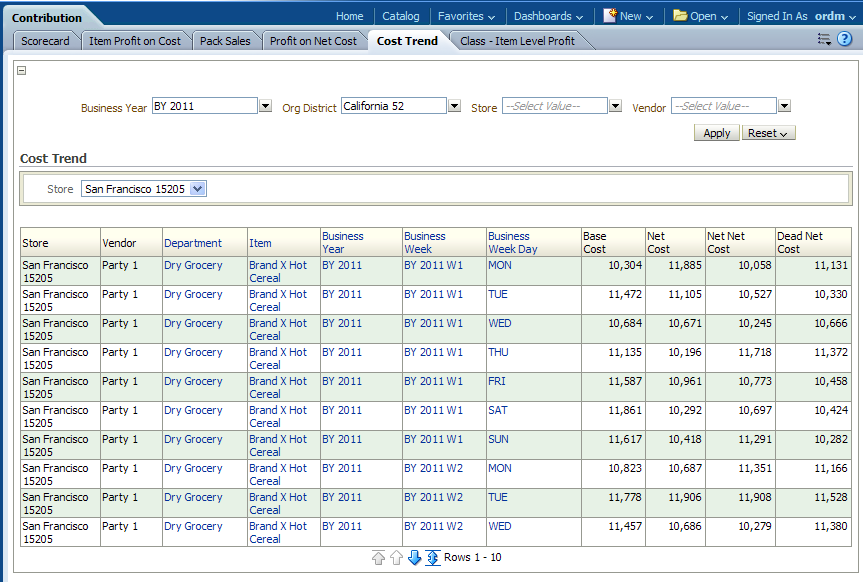Image resolution: width=863 pixels, height=582 pixels.
Task: Click the blue Next Rows down arrow
Action: (x=414, y=558)
